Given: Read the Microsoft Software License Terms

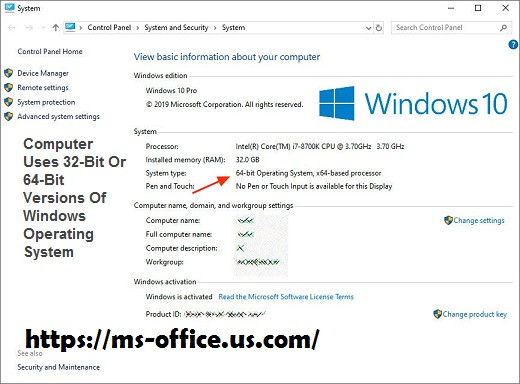Looking at the screenshot, I should coord(286,297).
